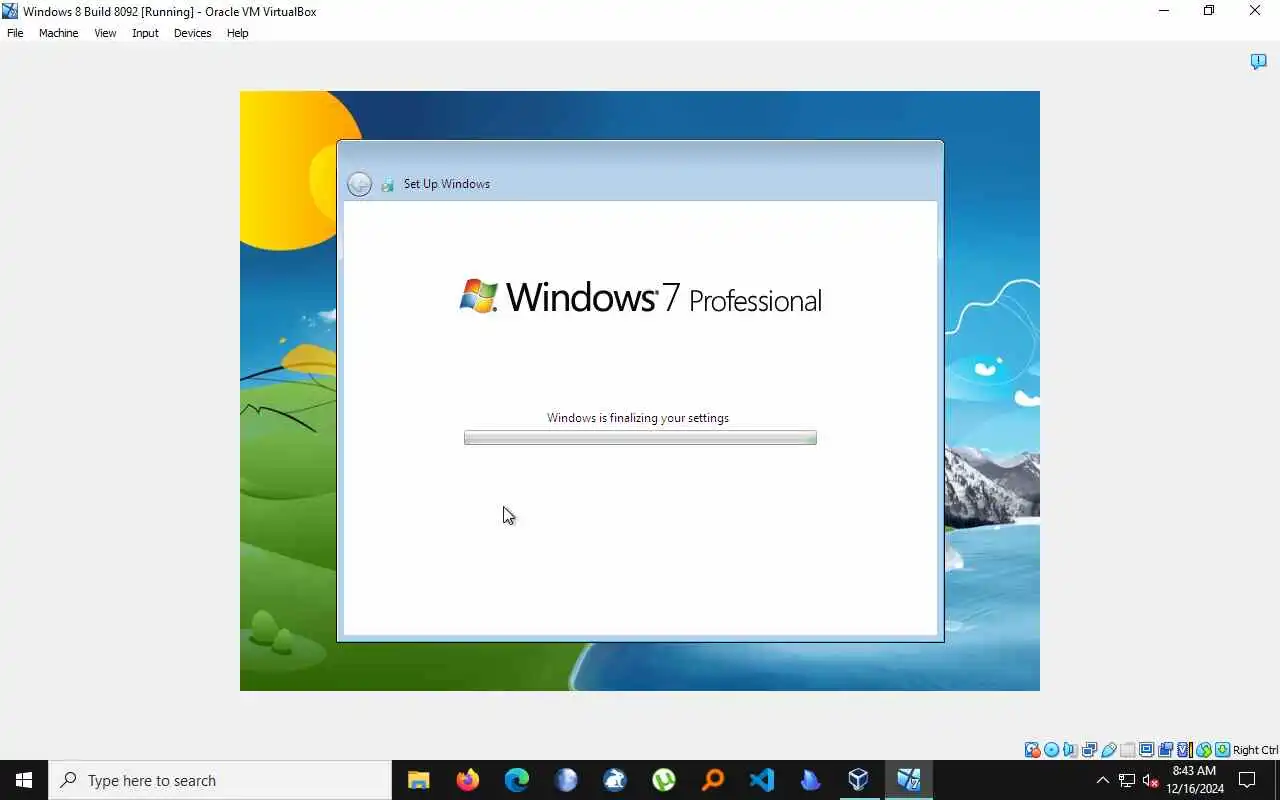
Task: Open the Windows notification center
Action: point(1247,780)
